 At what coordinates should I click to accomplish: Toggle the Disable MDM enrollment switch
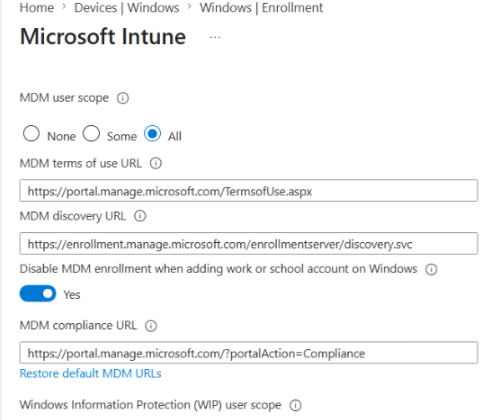(x=38, y=294)
